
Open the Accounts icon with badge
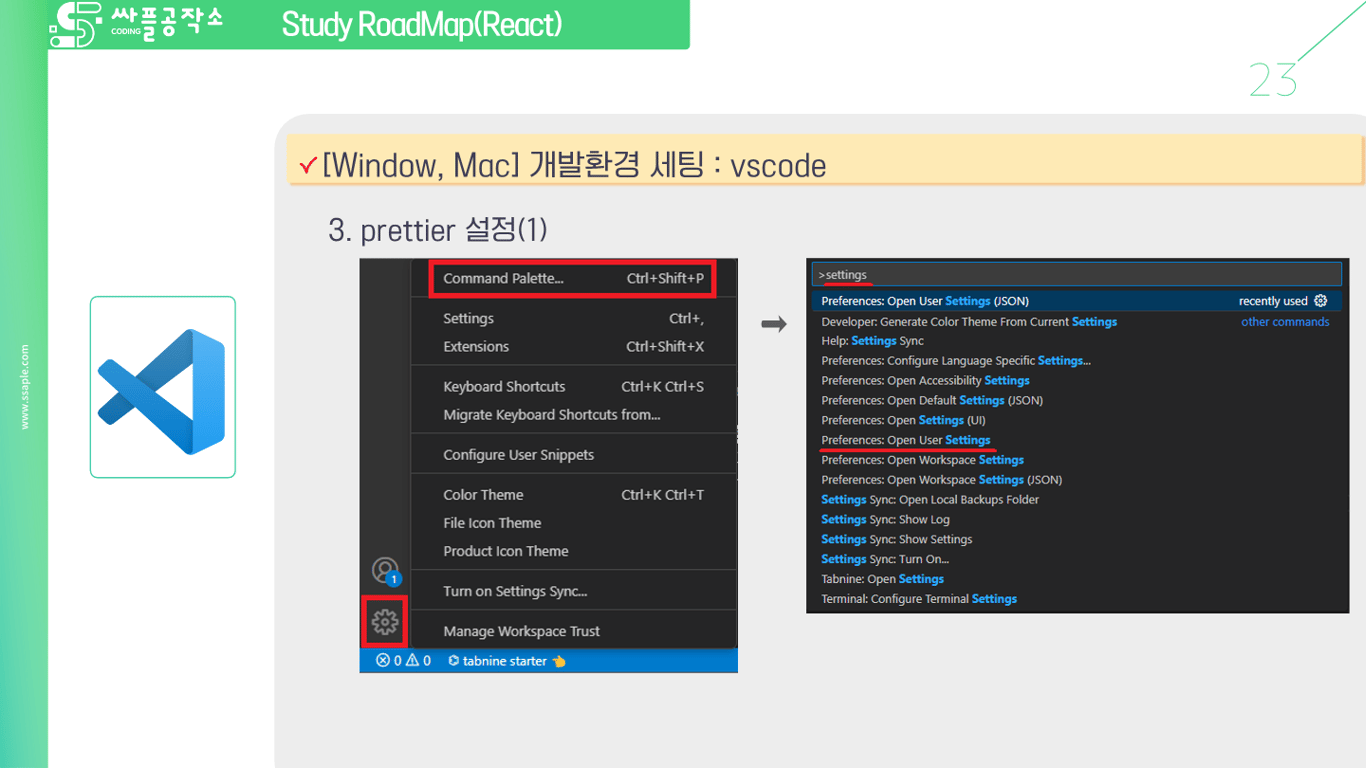pyautogui.click(x=386, y=572)
